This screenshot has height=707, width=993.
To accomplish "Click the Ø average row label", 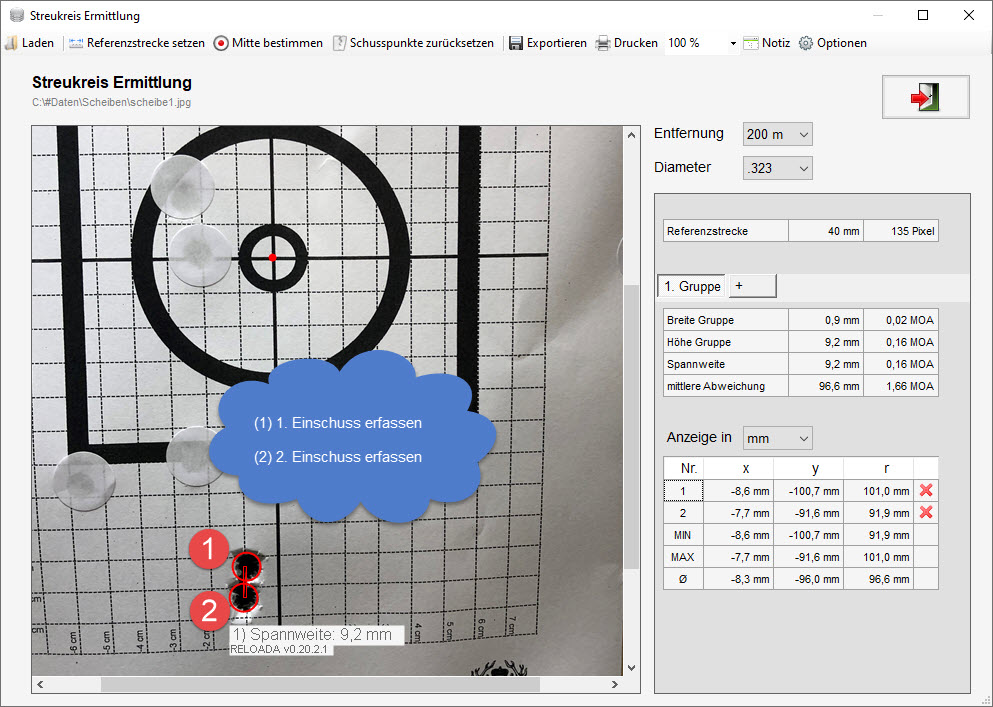I will pos(683,579).
